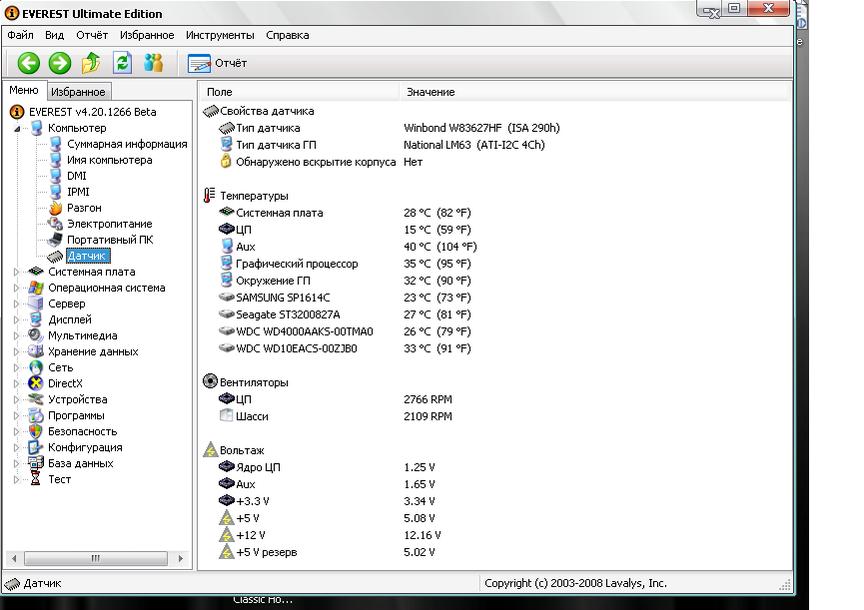This screenshot has height=610, width=864.
Task: Expand the Системная плата tree node
Action: (x=16, y=272)
